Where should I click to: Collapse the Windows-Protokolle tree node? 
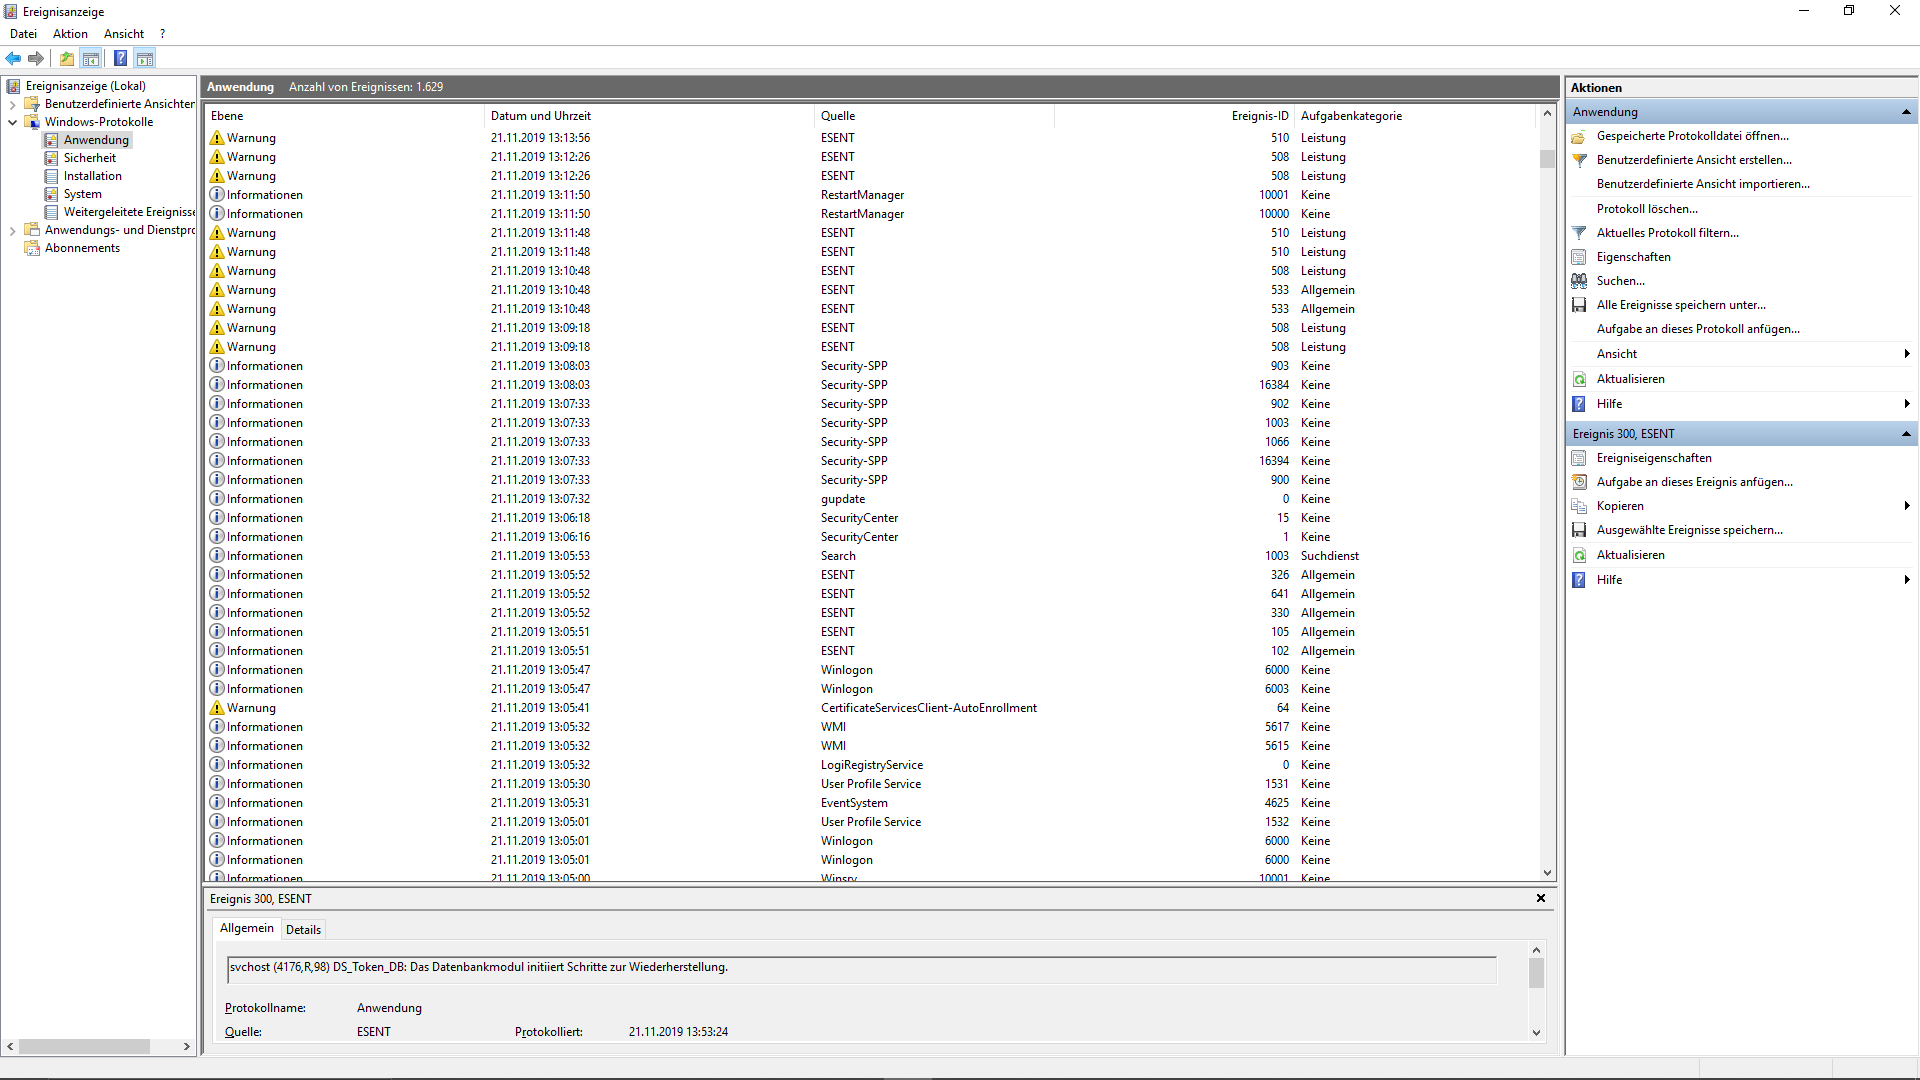click(12, 122)
